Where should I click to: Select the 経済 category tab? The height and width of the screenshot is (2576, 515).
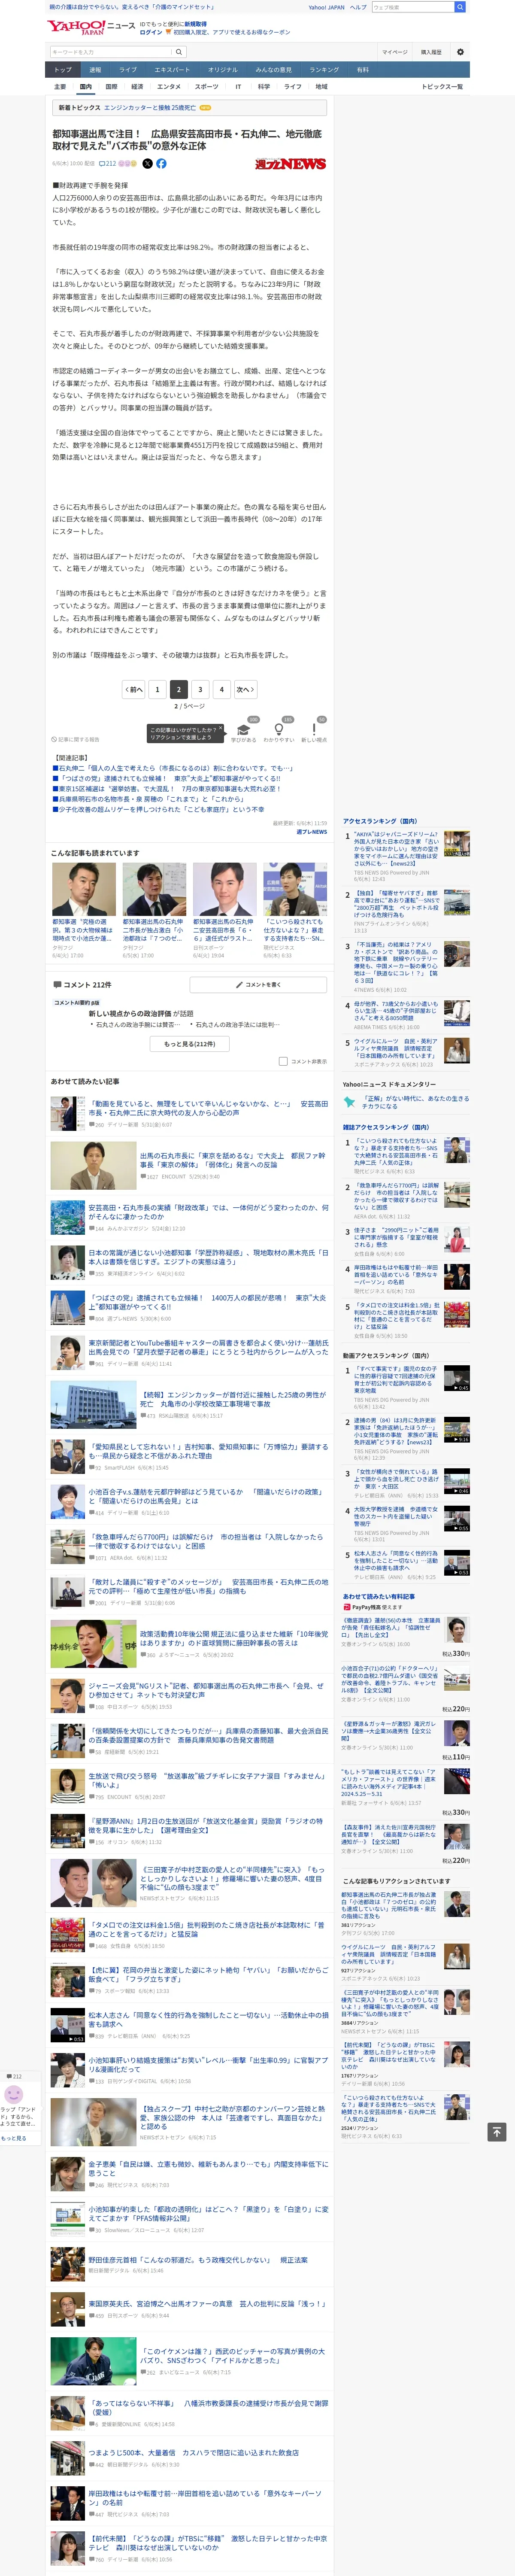(137, 87)
